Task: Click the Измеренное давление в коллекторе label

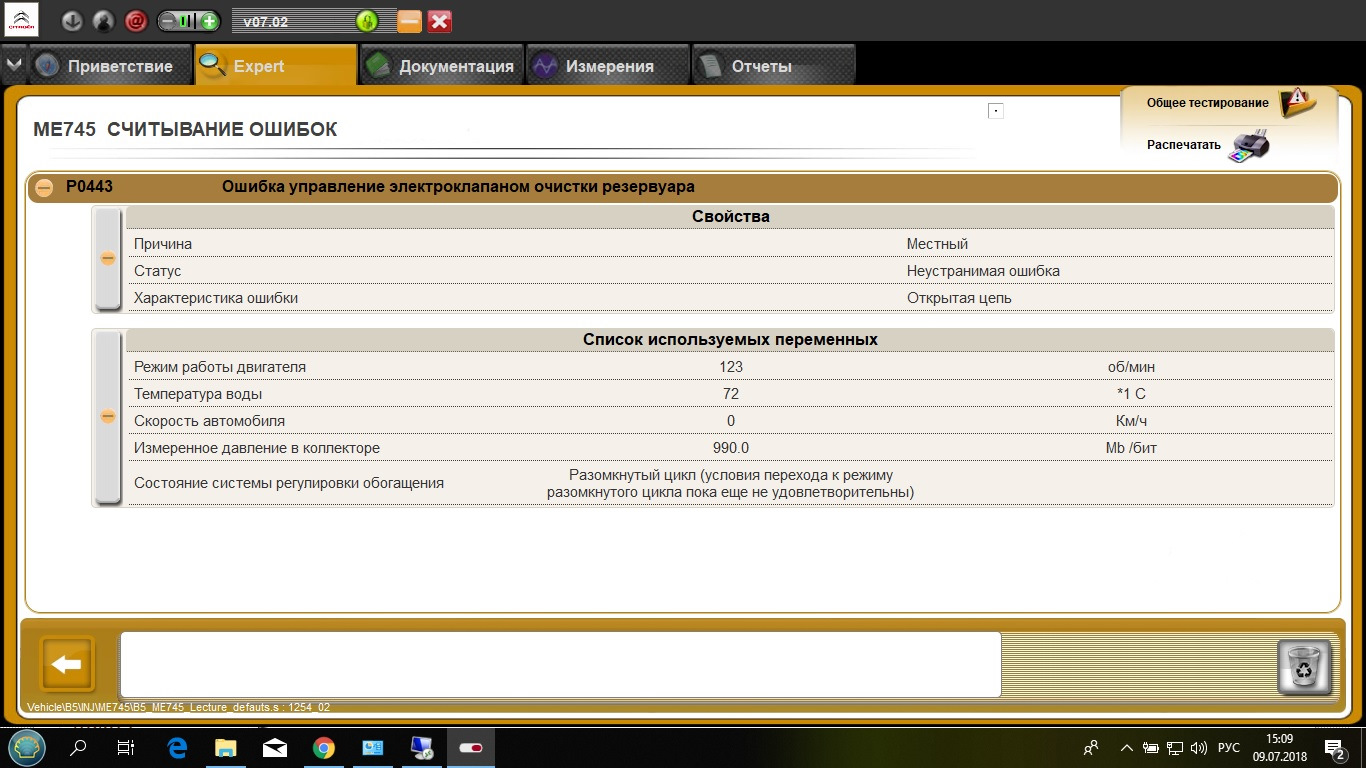Action: click(257, 448)
